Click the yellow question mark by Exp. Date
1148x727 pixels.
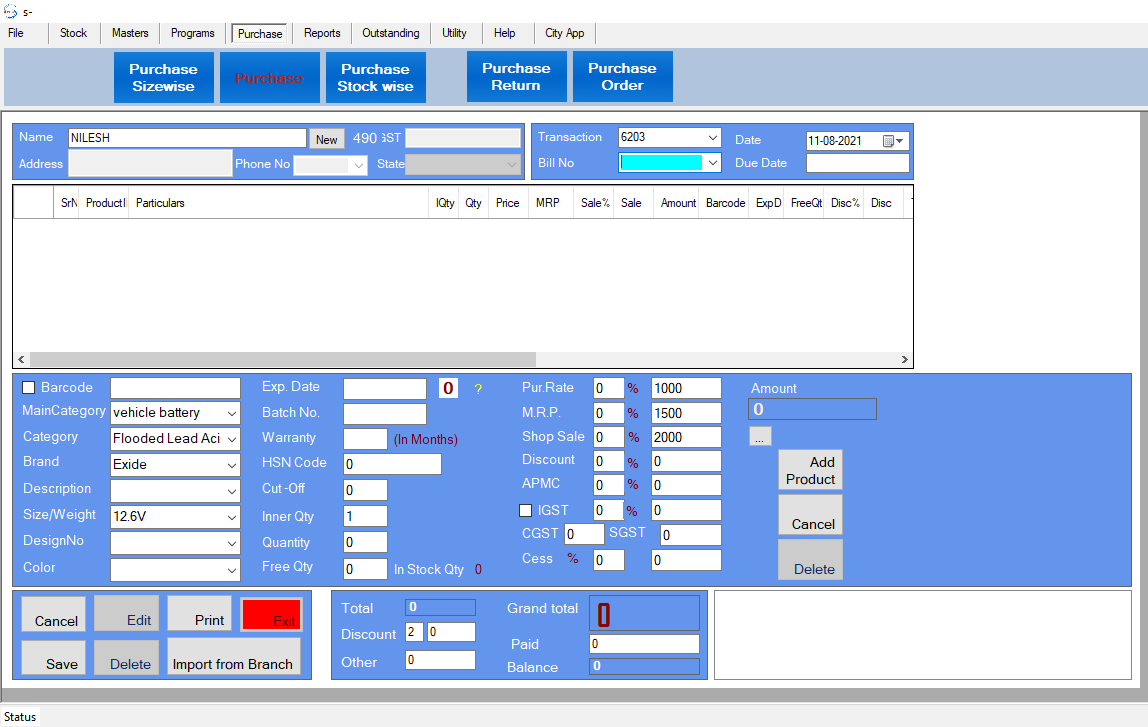pyautogui.click(x=478, y=389)
